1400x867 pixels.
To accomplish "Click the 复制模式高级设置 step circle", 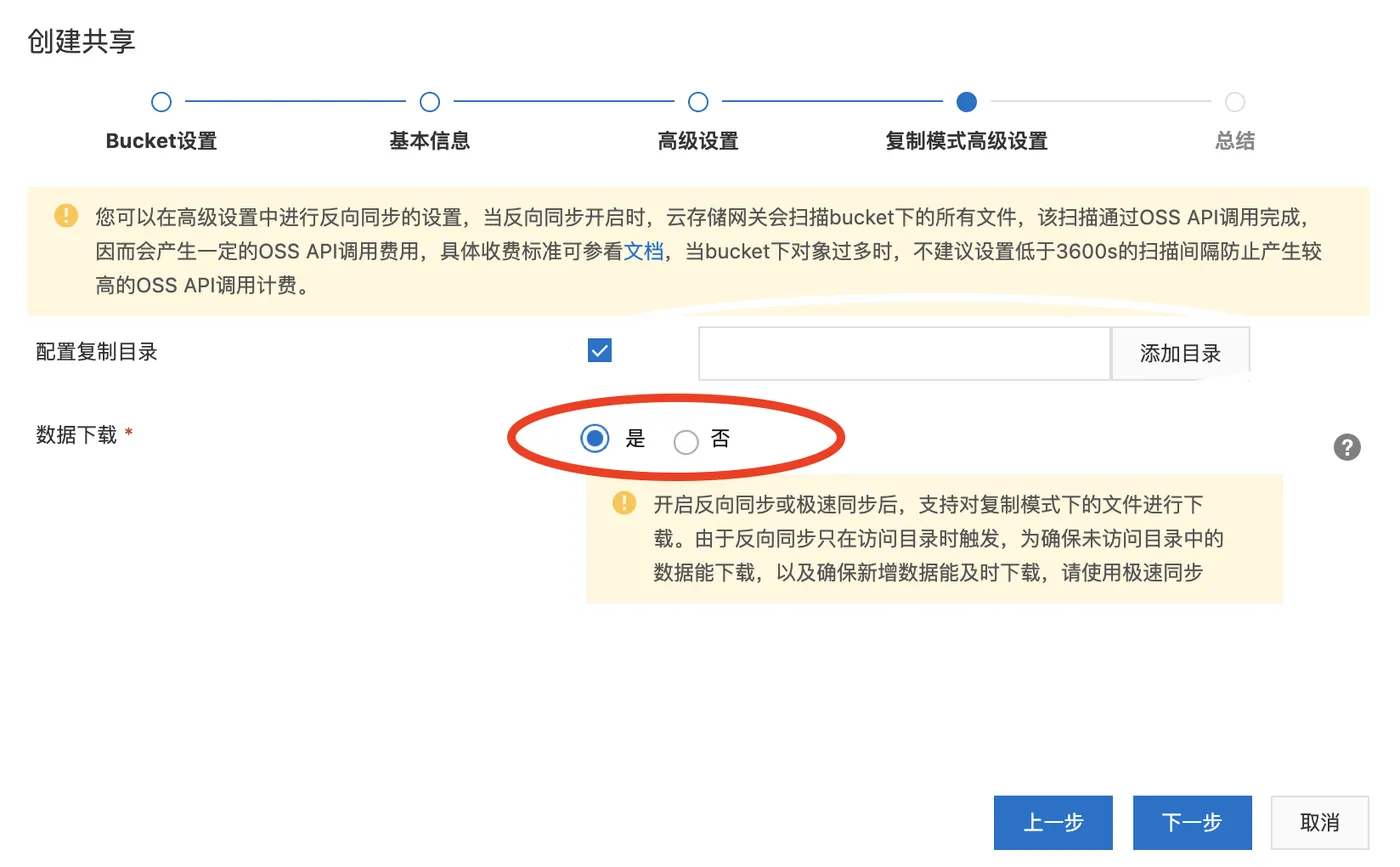I will (x=967, y=101).
